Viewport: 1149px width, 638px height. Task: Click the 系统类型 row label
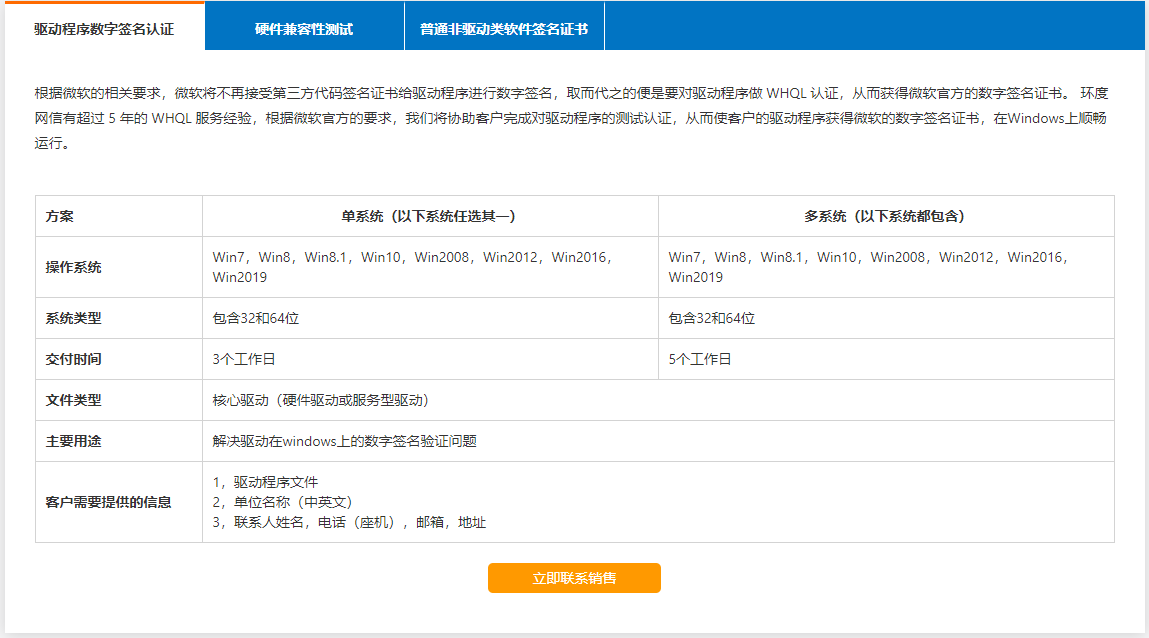click(73, 319)
